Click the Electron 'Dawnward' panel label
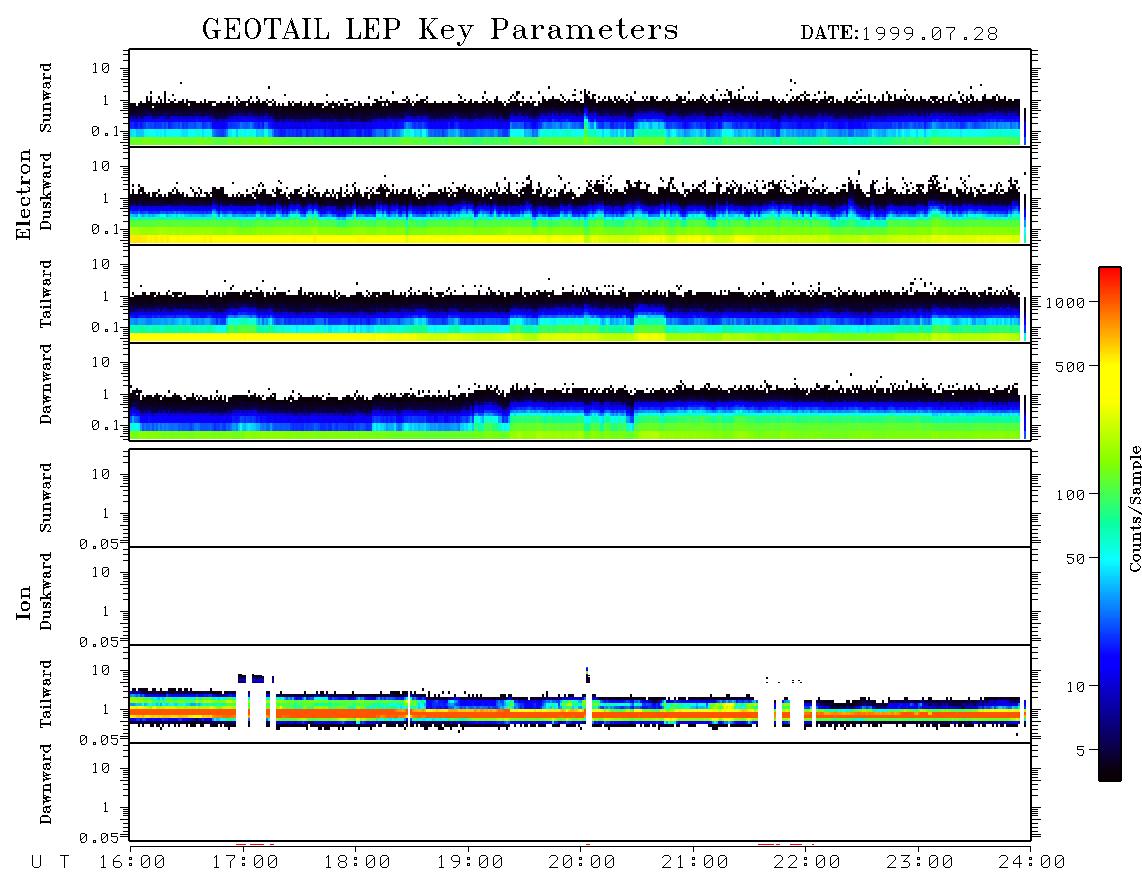This screenshot has width=1142, height=880. pos(46,384)
